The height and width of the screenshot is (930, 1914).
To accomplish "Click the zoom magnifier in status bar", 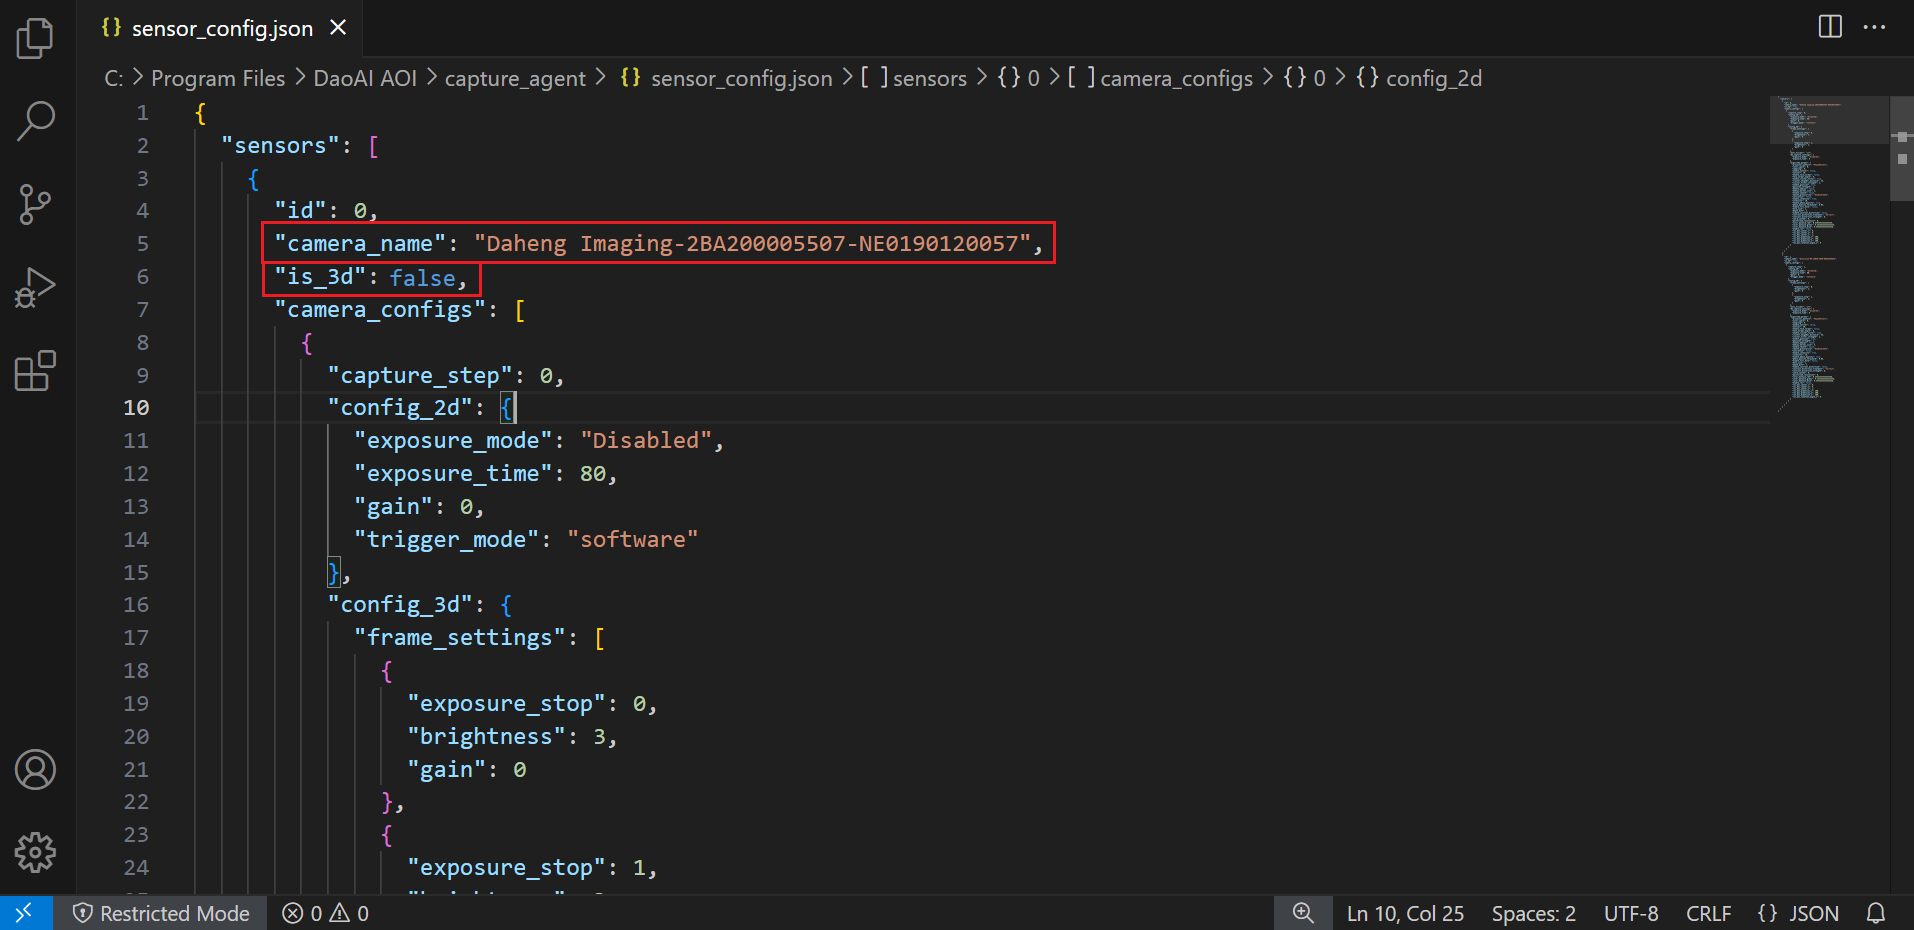I will [1302, 913].
